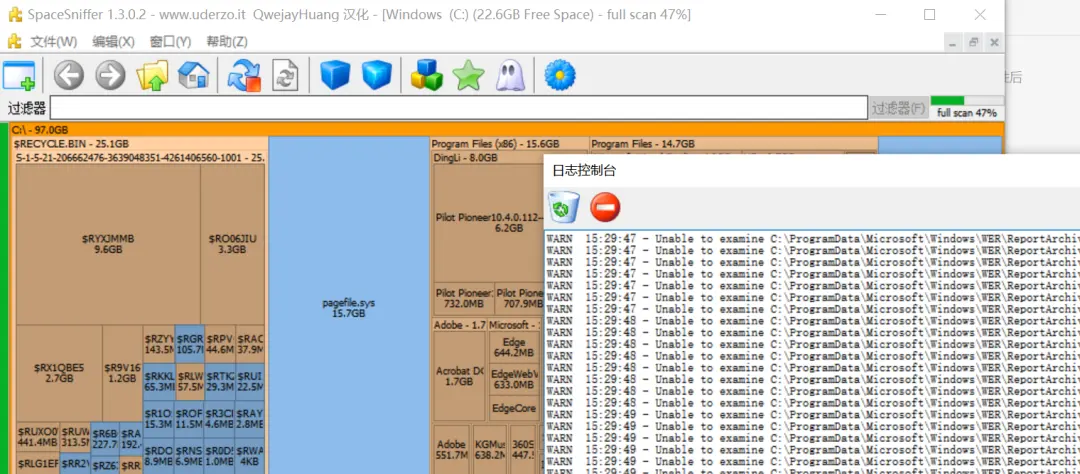Select the Edge 644.2MB block
Screen dimensions: 1080x474
click(514, 347)
